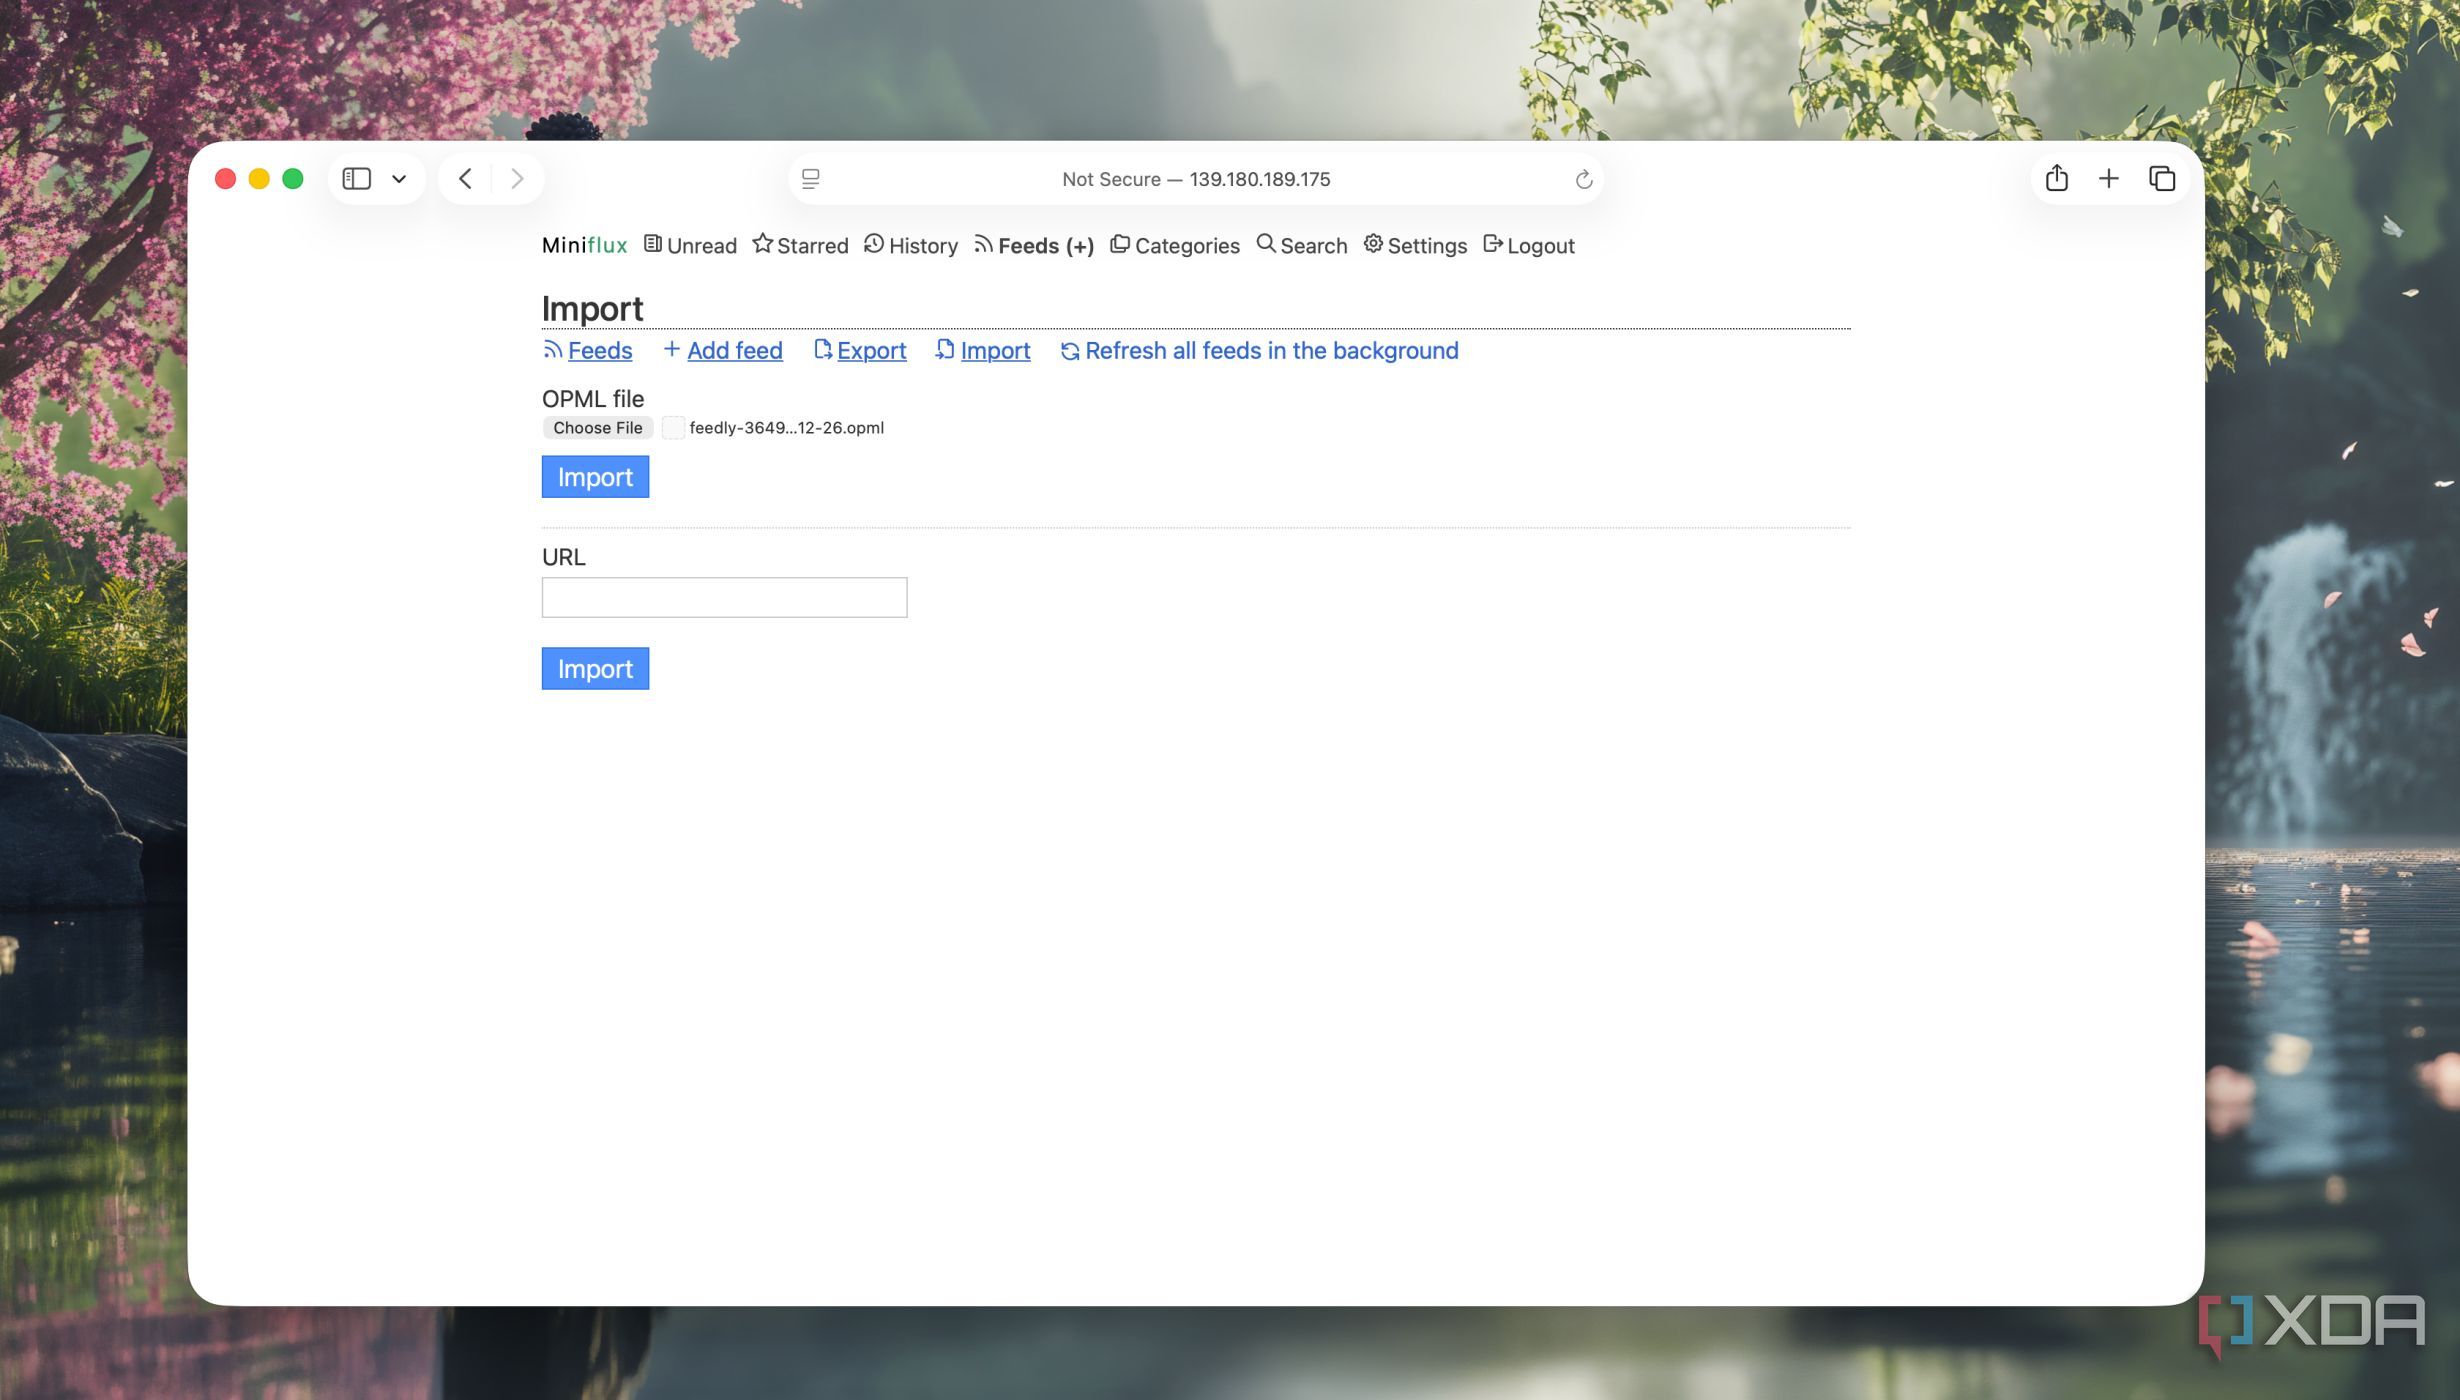Click the Safari sidebar toggle icon
Viewport: 2460px width, 1400px height.
coord(356,179)
